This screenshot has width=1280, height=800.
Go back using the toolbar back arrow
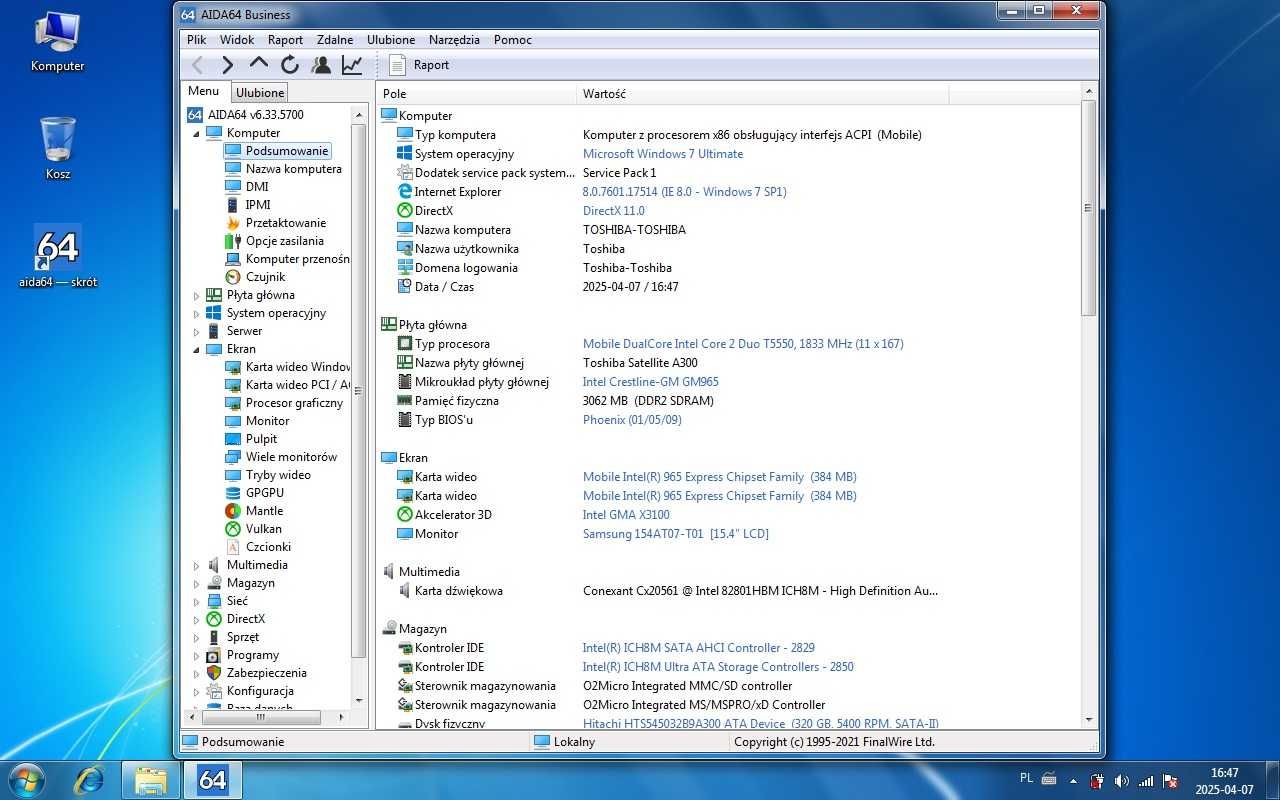tap(198, 65)
